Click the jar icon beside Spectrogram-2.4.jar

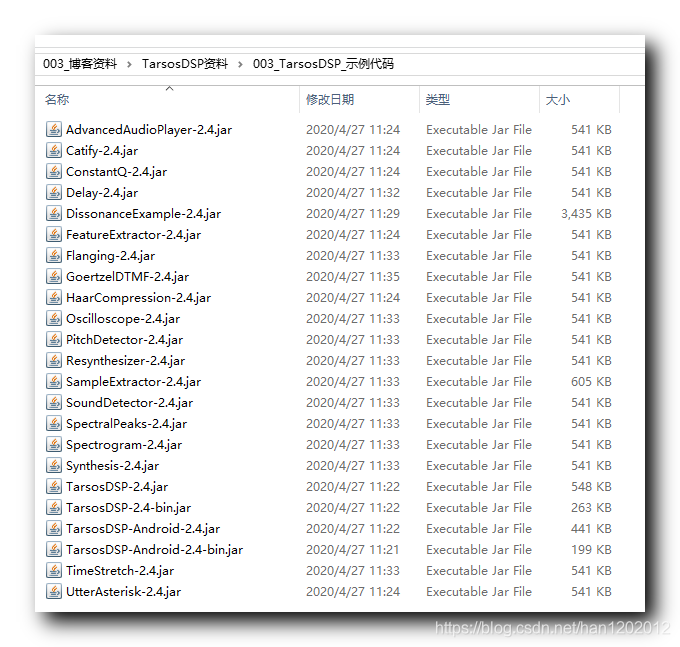(x=54, y=444)
